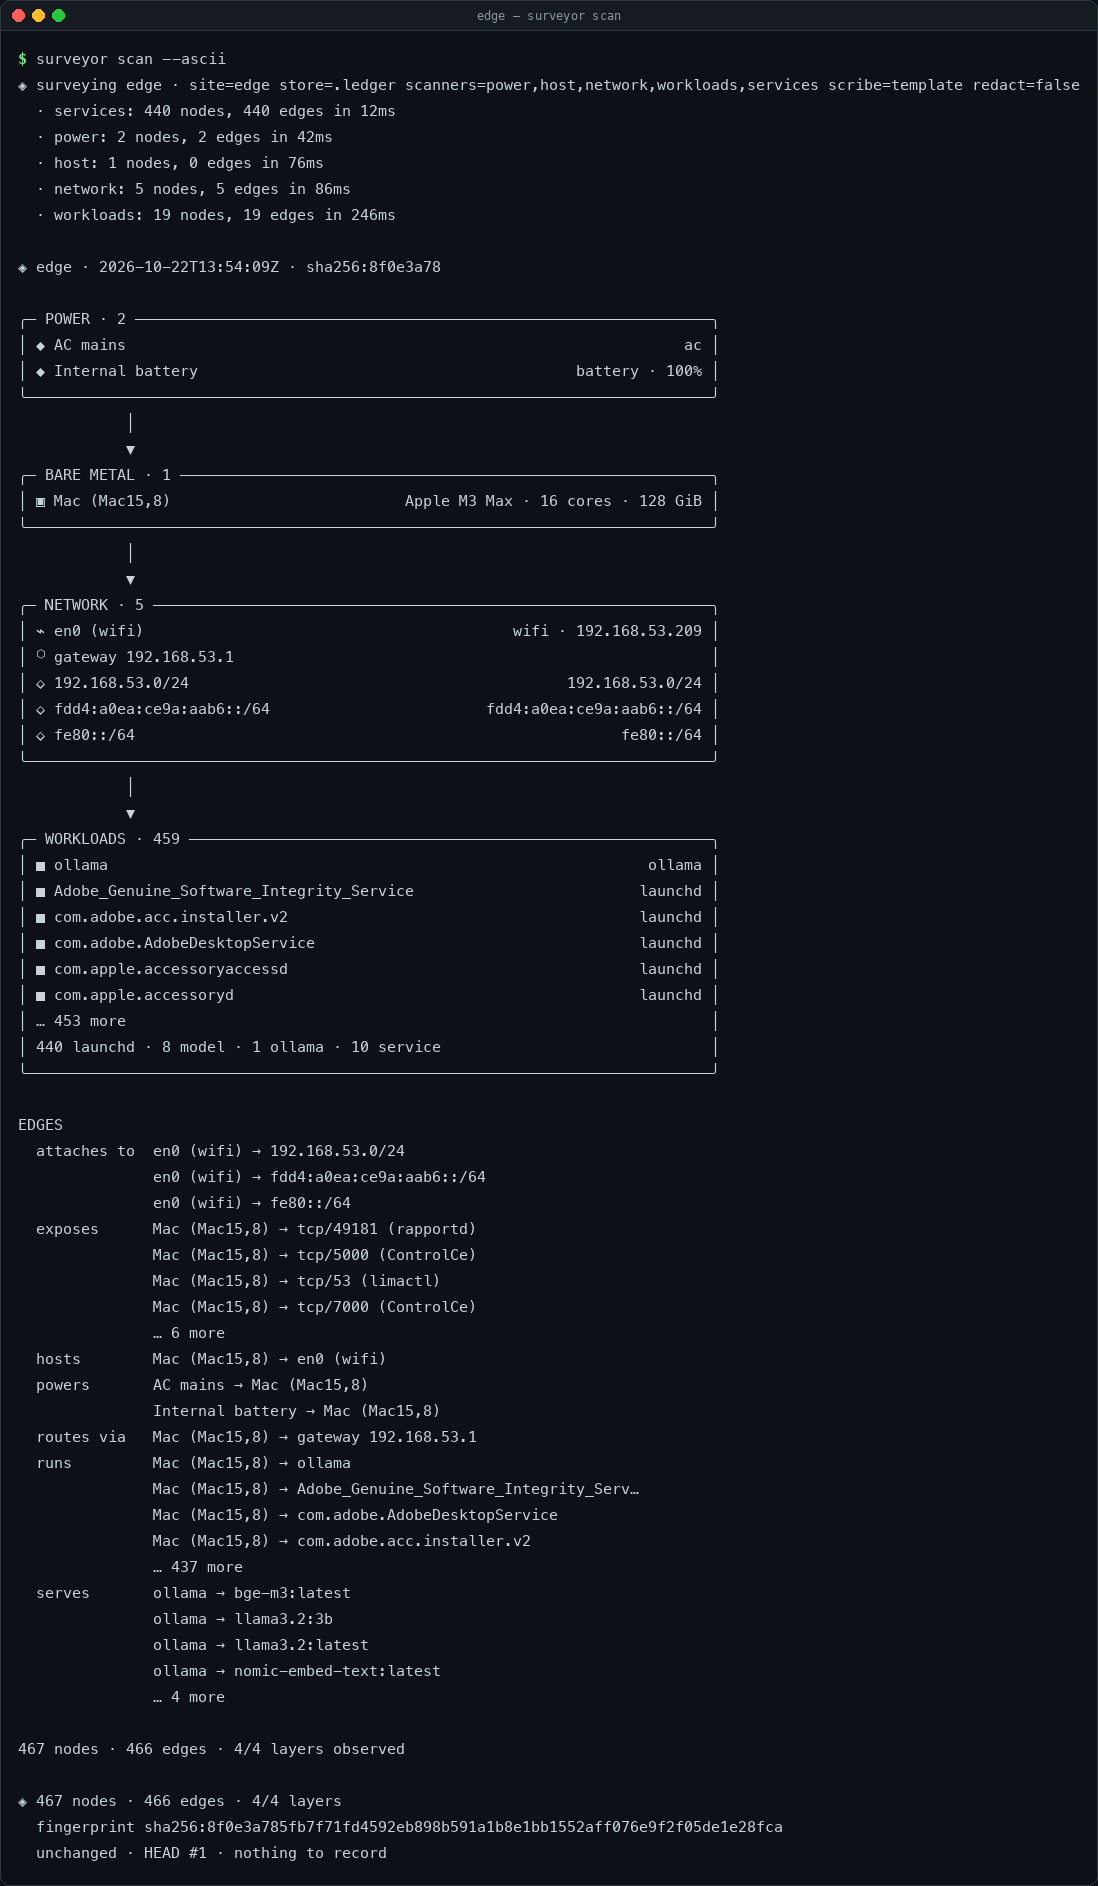Click the 'battery · 100%' value
The width and height of the screenshot is (1098, 1886).
[639, 371]
